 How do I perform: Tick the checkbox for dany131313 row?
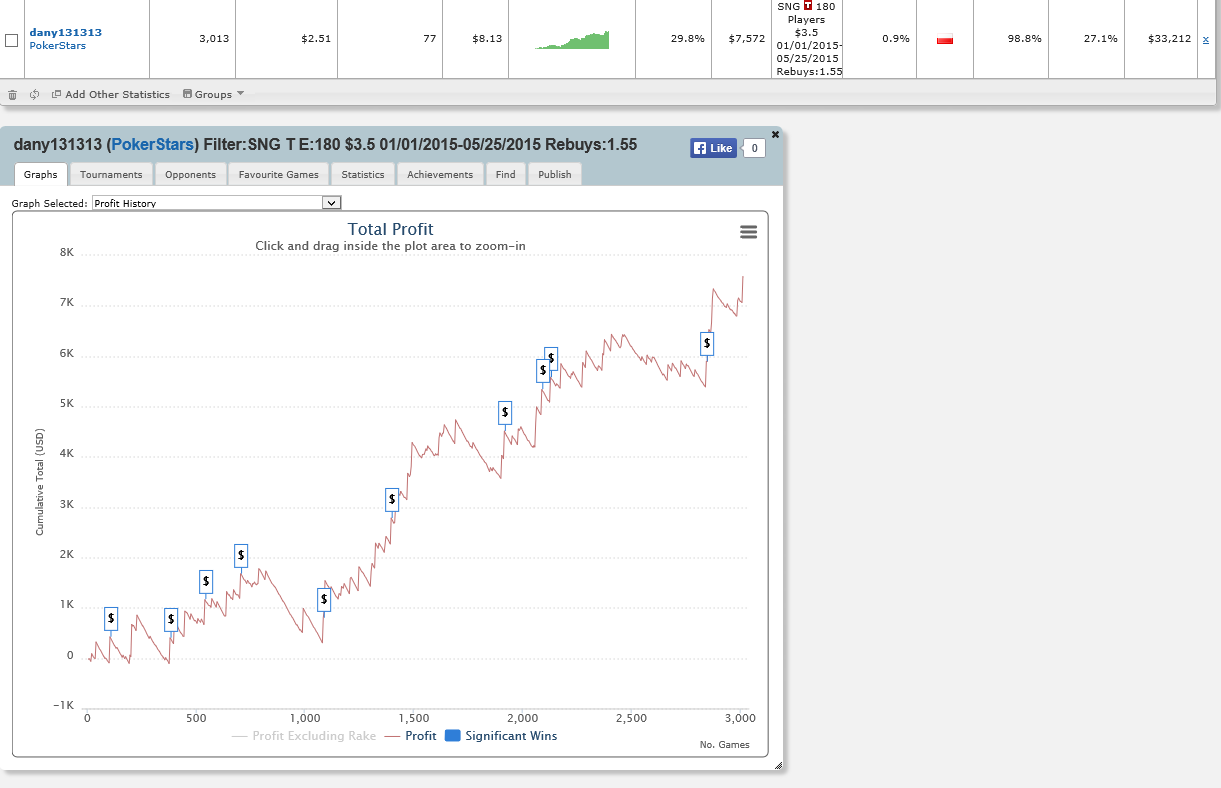pos(12,40)
